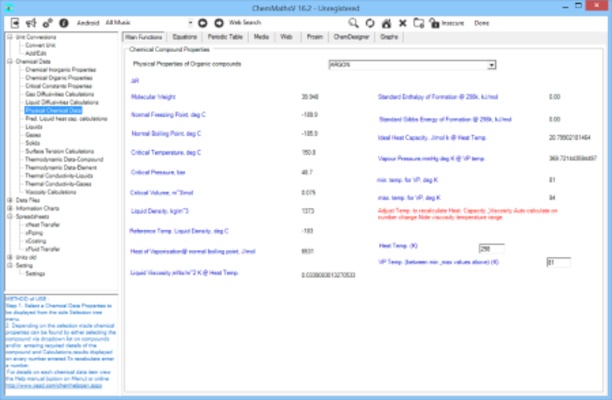The height and width of the screenshot is (400, 612).
Task: Select the Solids tree item
Action: (x=33, y=143)
